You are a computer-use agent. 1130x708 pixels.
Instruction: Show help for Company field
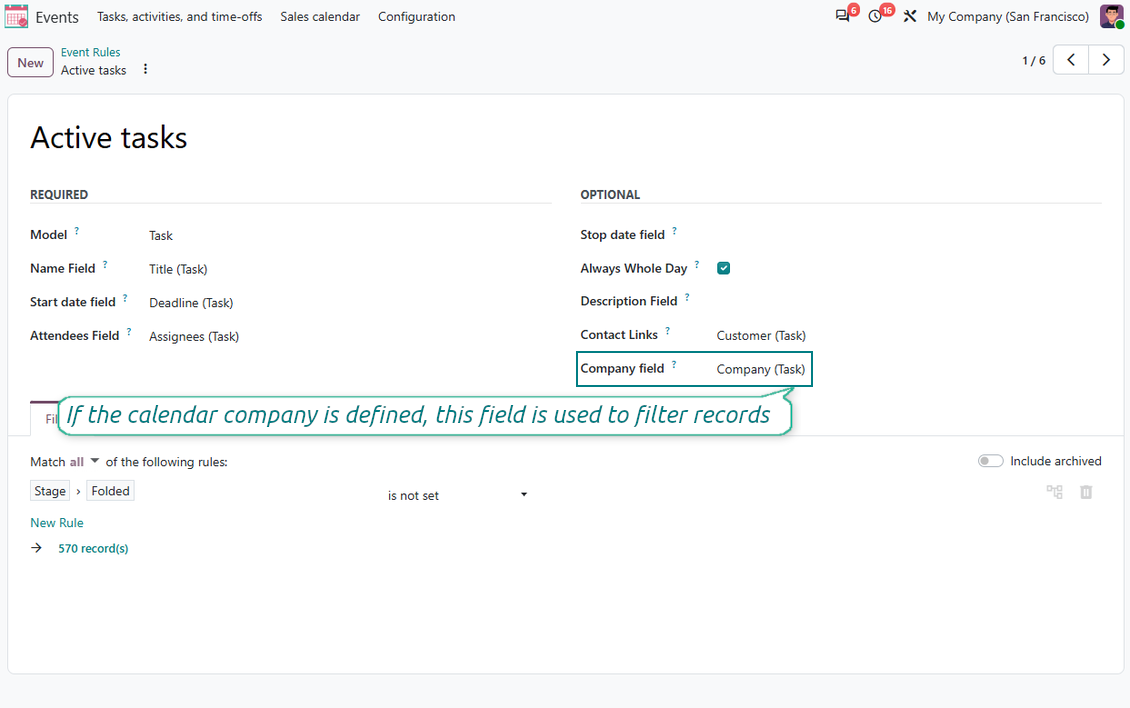674,365
